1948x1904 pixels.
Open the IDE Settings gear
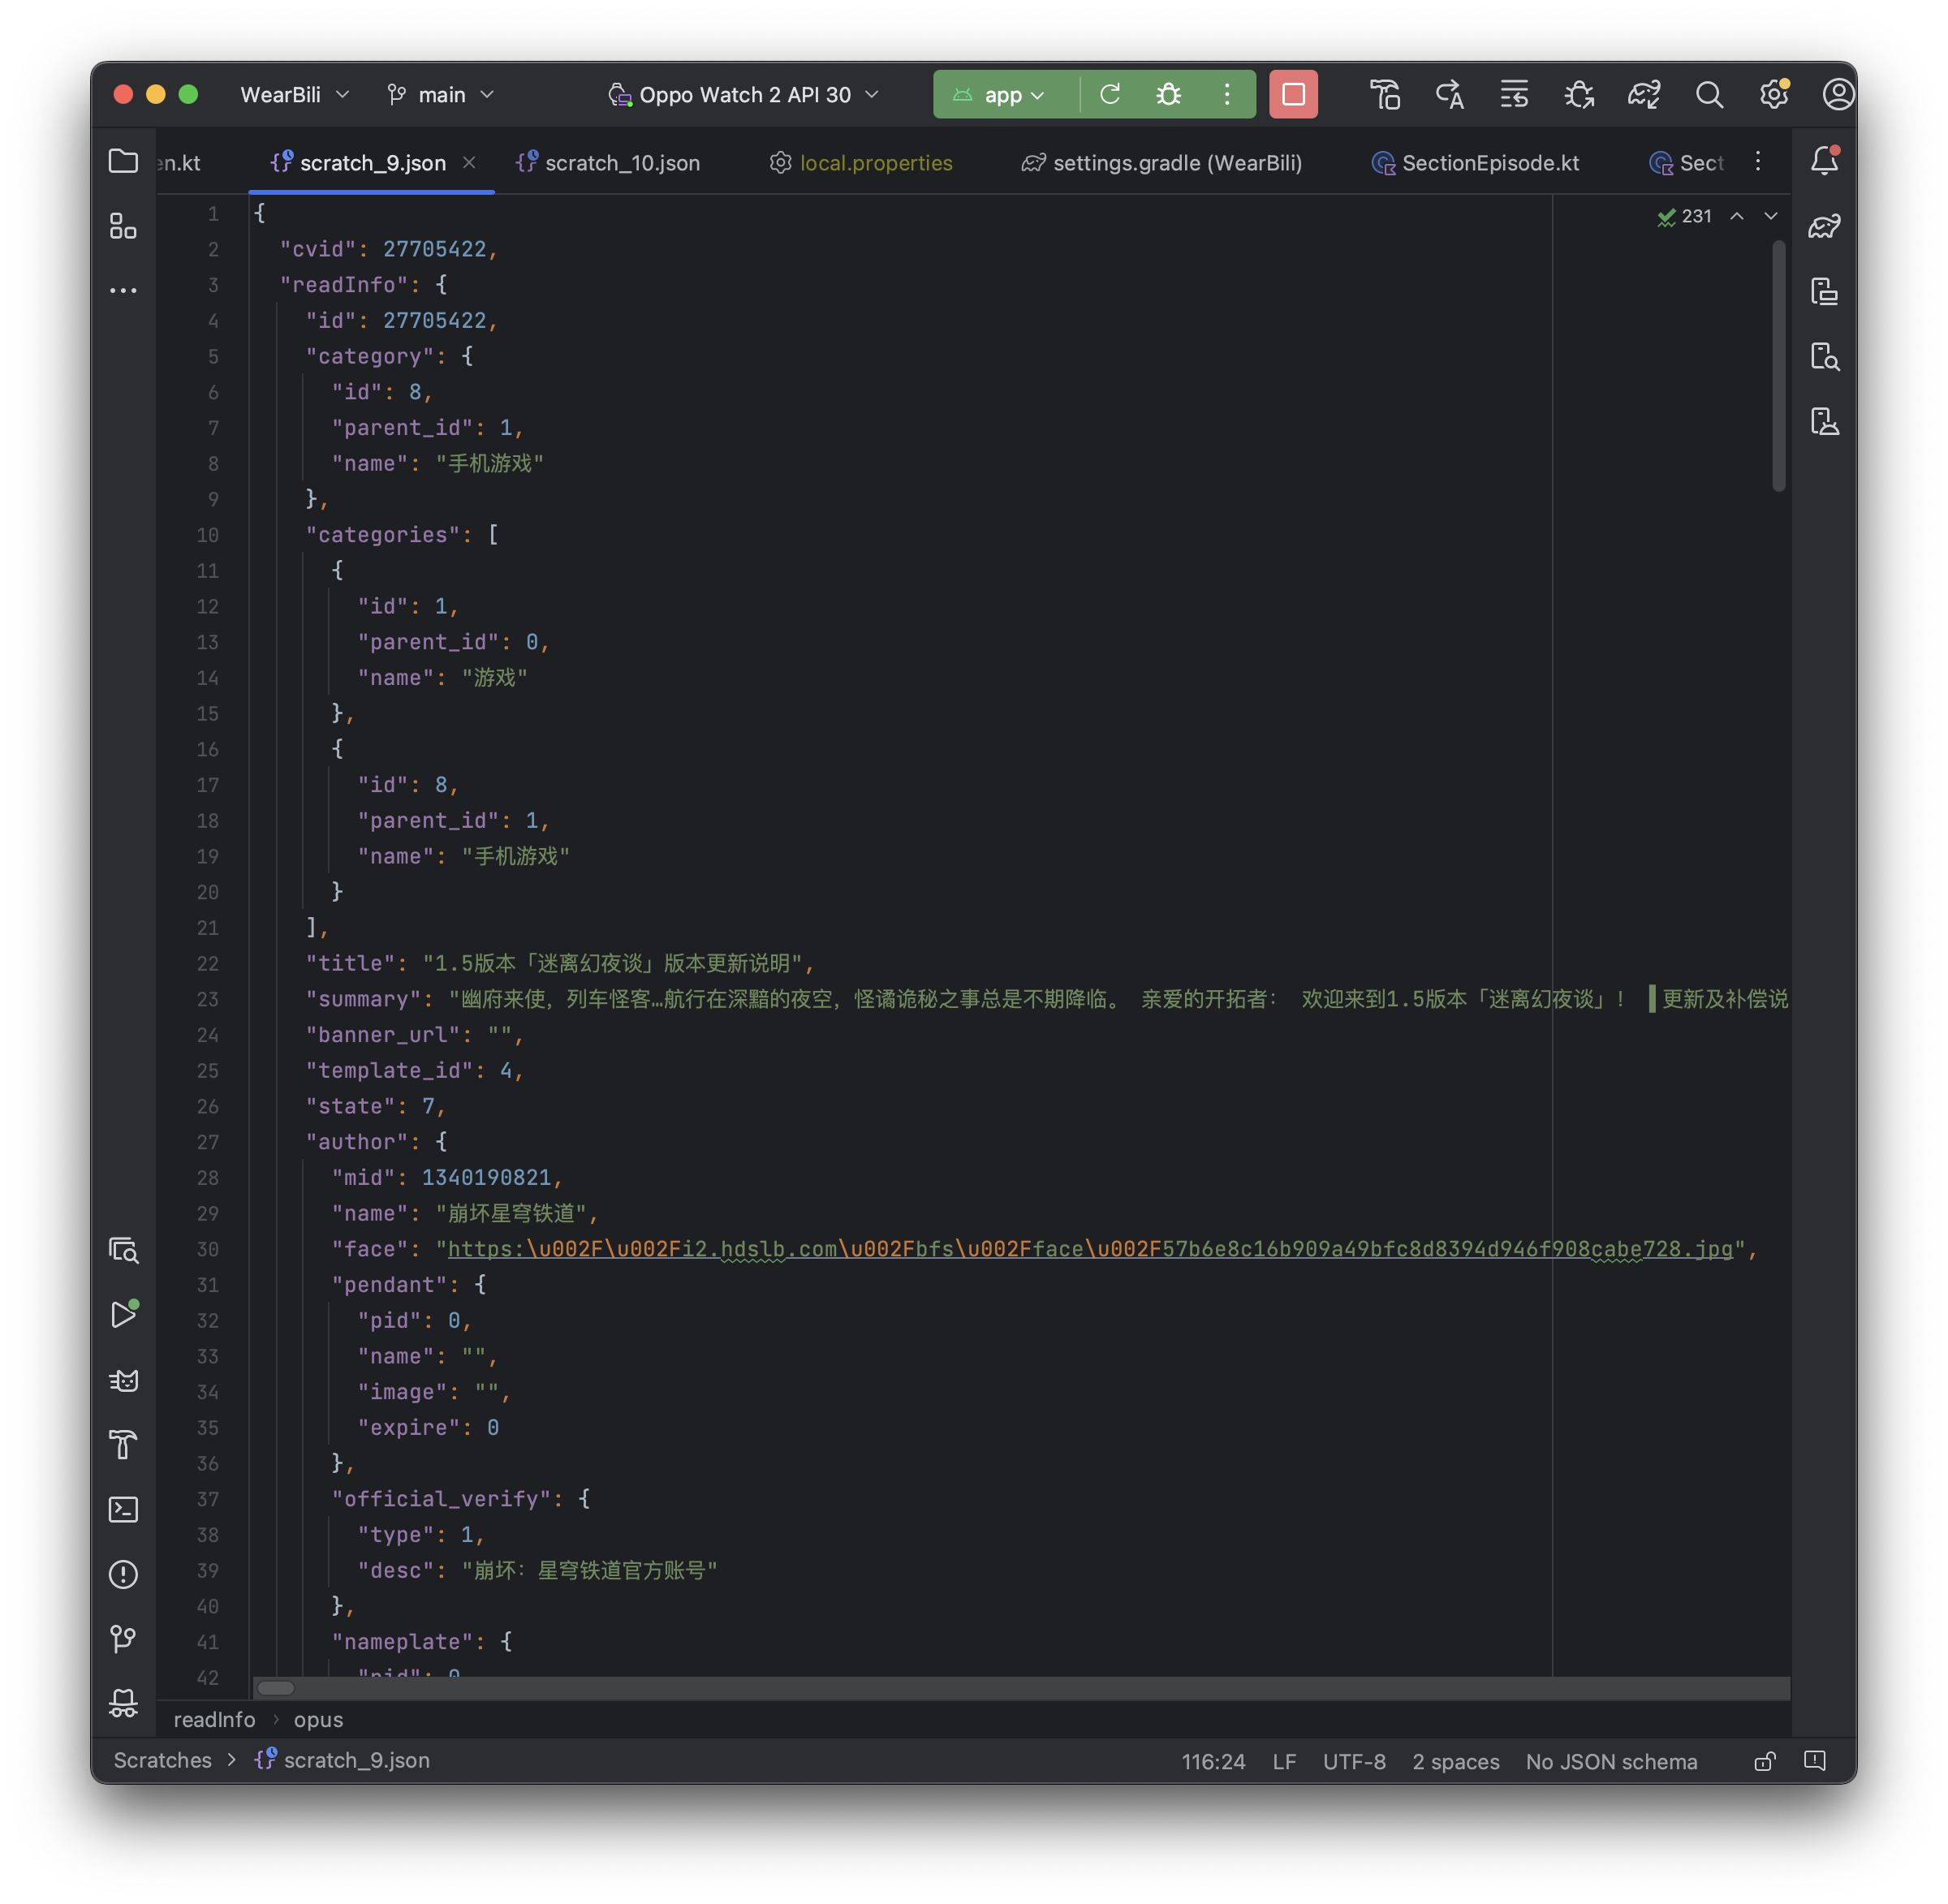tap(1775, 94)
